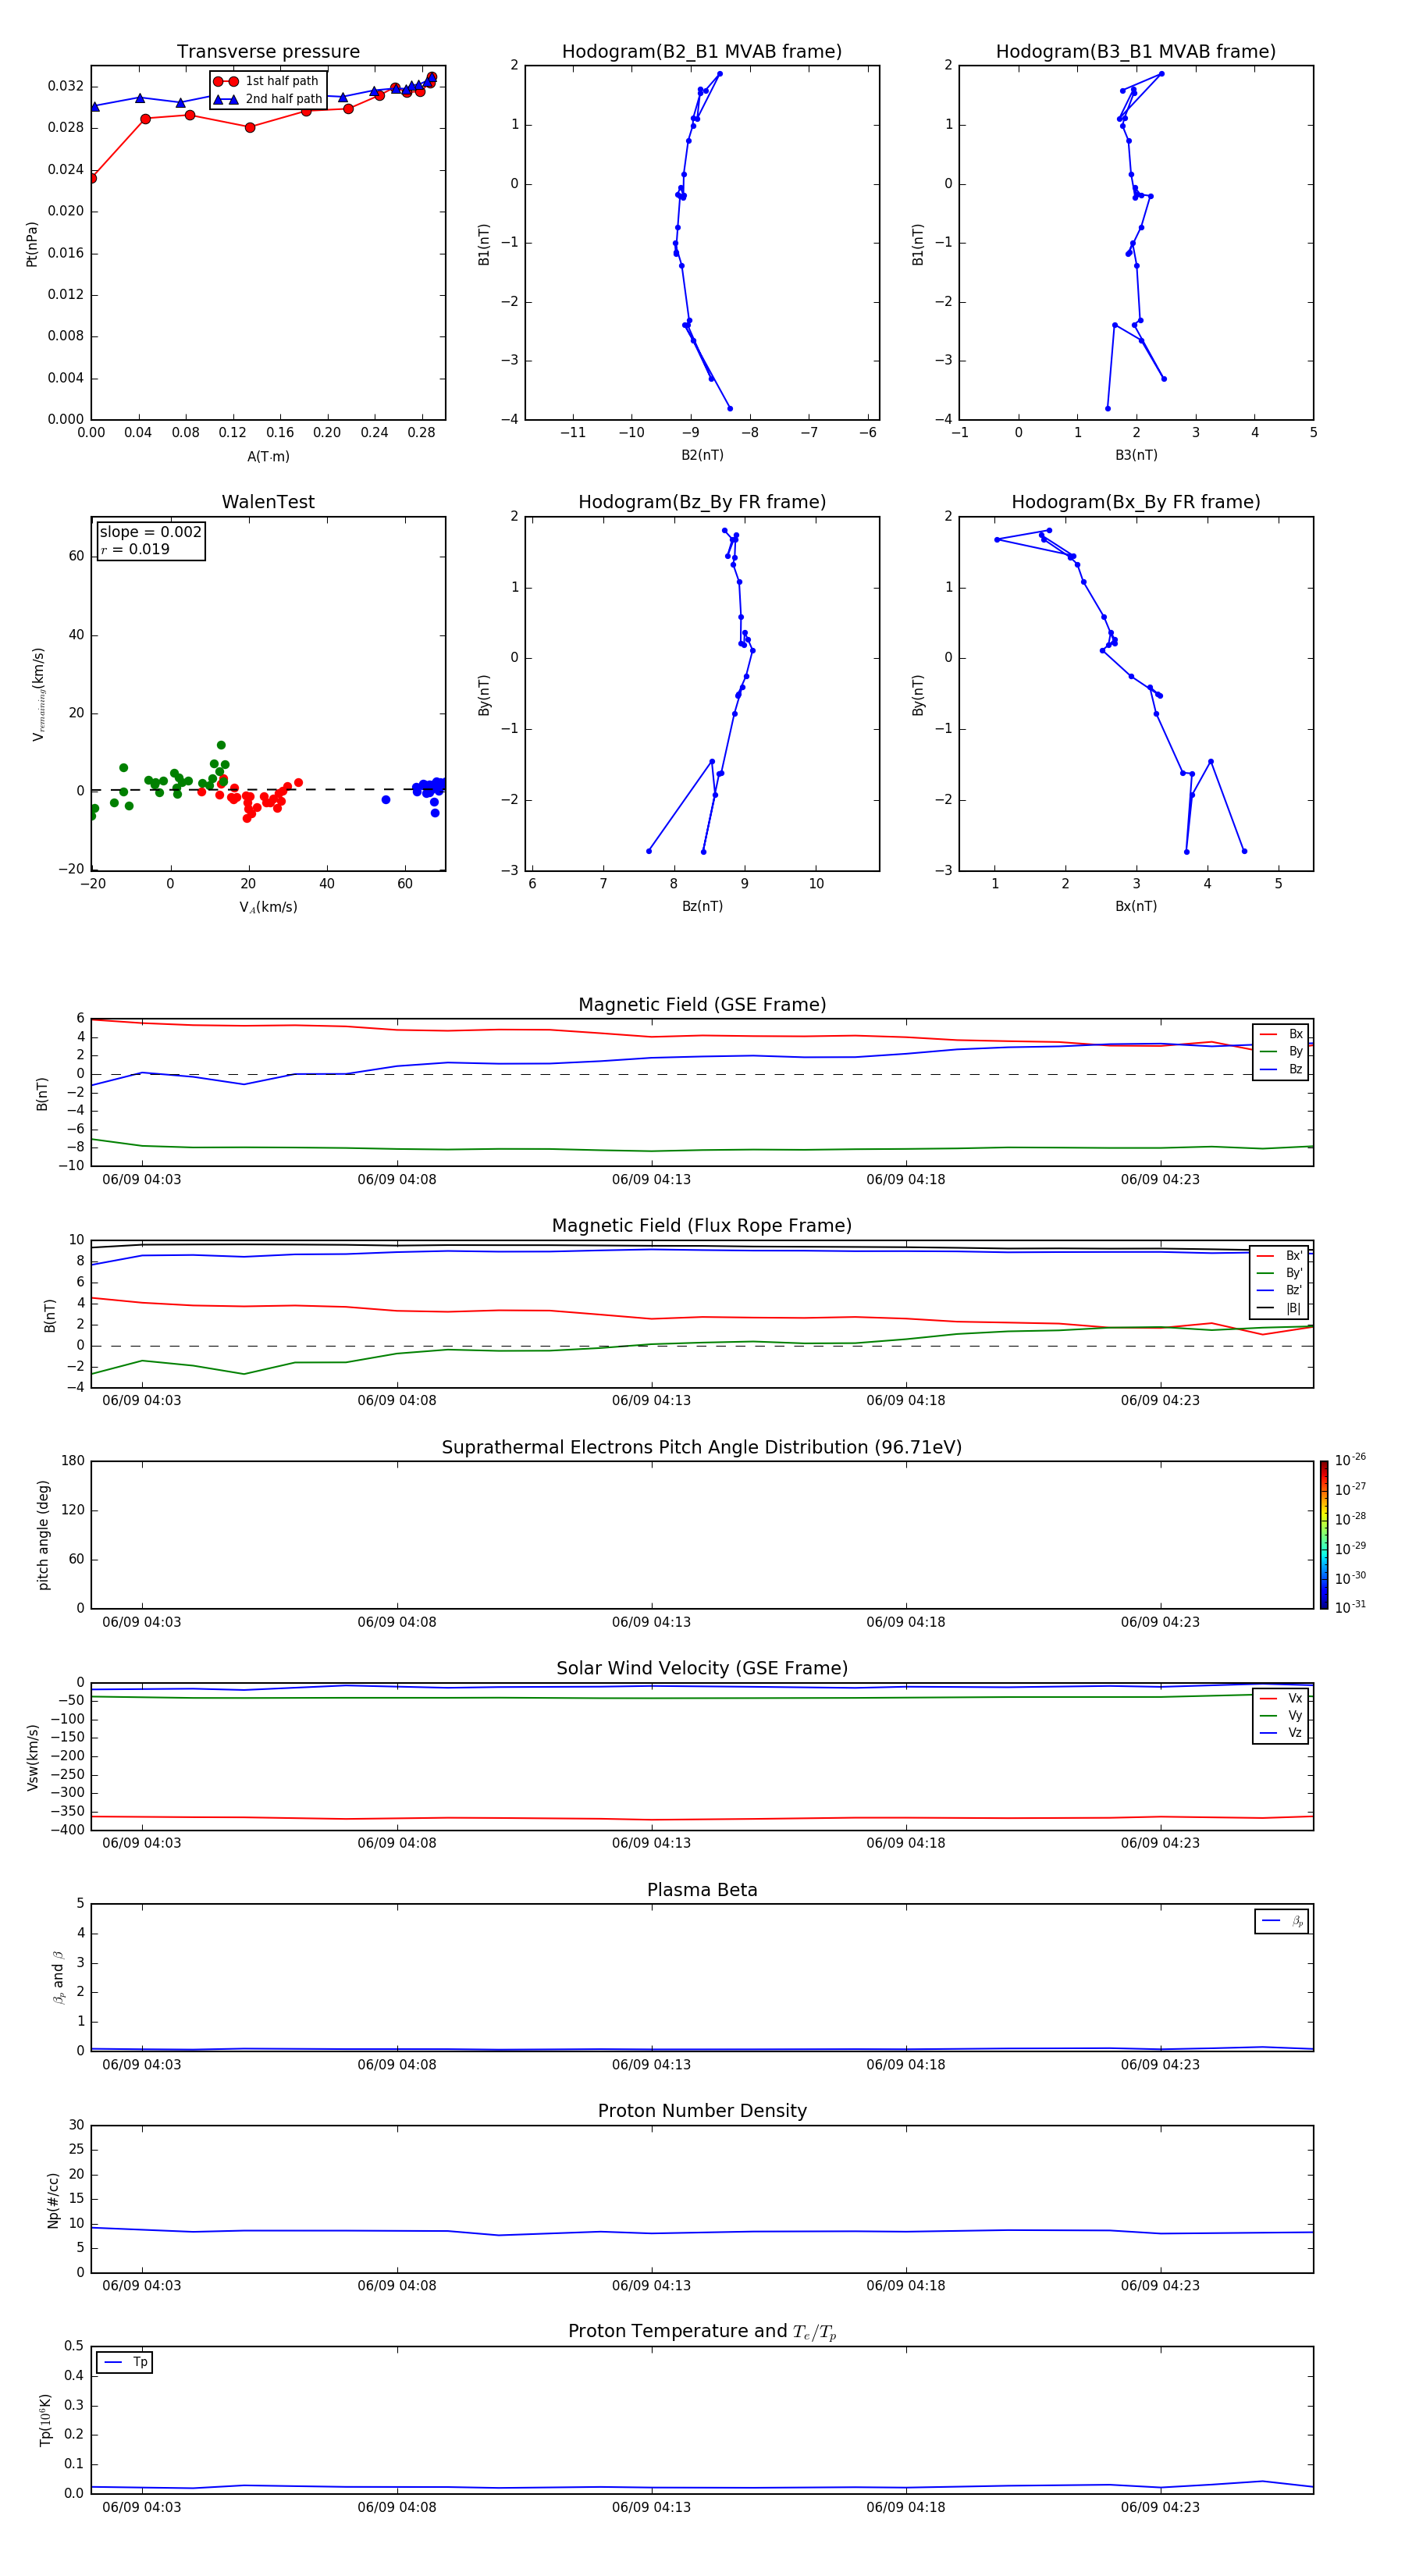Screen dimensions: 1405x2576
Task: Click the "Solar Wind Velocity (GSE Frame)" title
Action: [x=702, y=1669]
